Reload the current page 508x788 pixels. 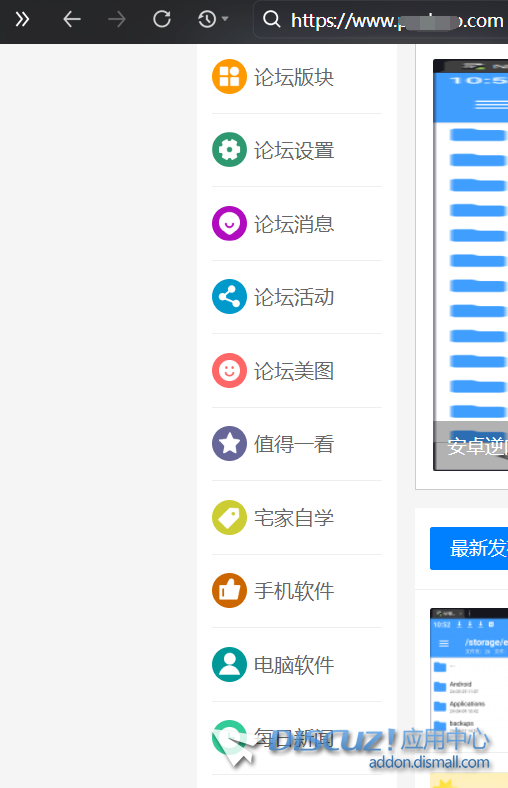[x=162, y=20]
